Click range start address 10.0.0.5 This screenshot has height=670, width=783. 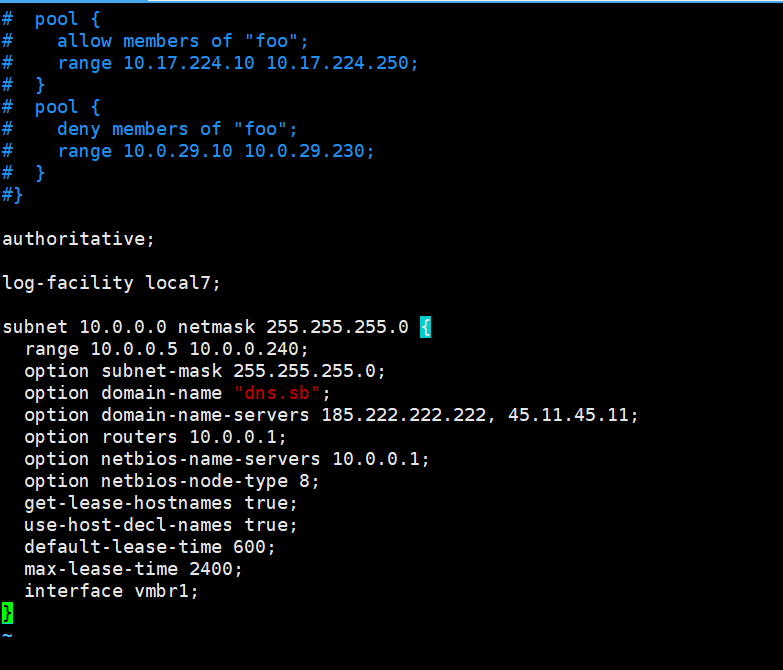tap(134, 349)
